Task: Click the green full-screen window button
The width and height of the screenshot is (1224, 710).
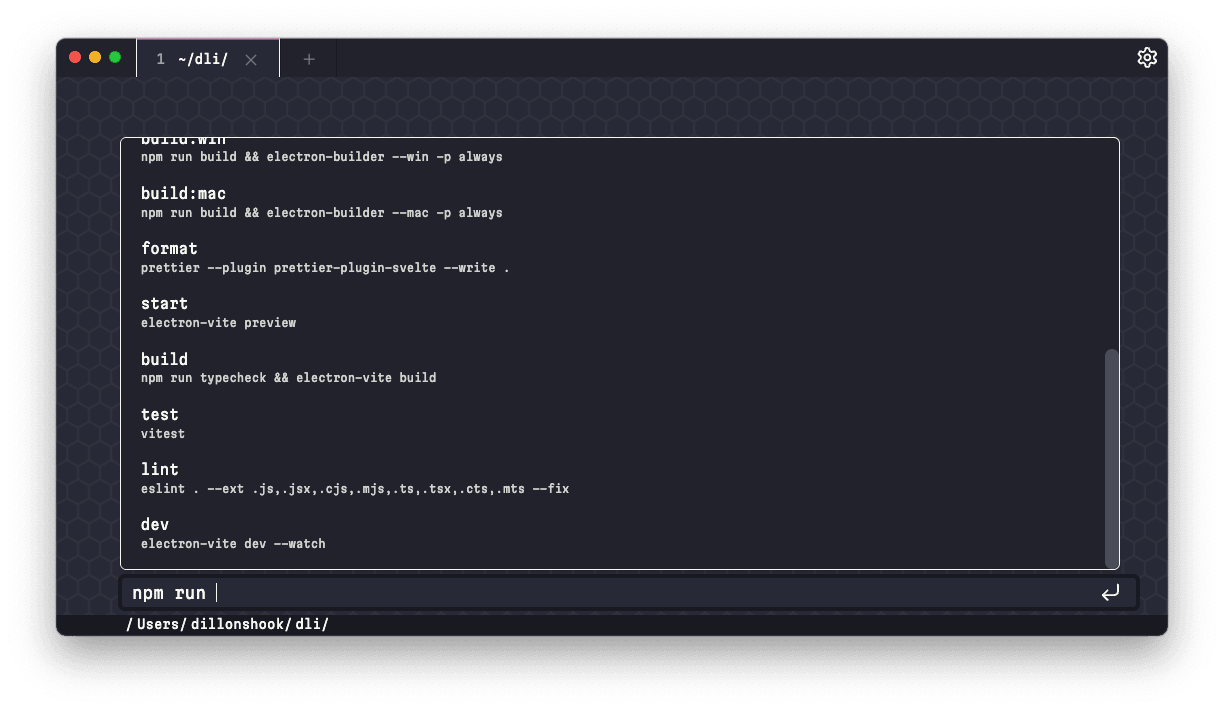Action: pos(115,57)
